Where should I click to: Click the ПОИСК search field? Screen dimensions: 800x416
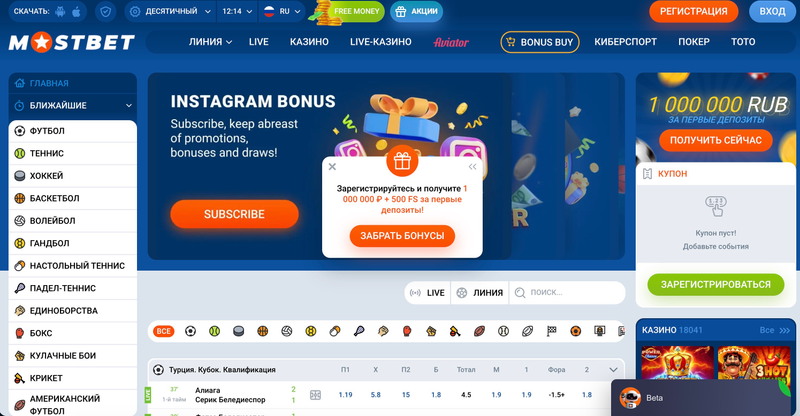[x=567, y=292]
